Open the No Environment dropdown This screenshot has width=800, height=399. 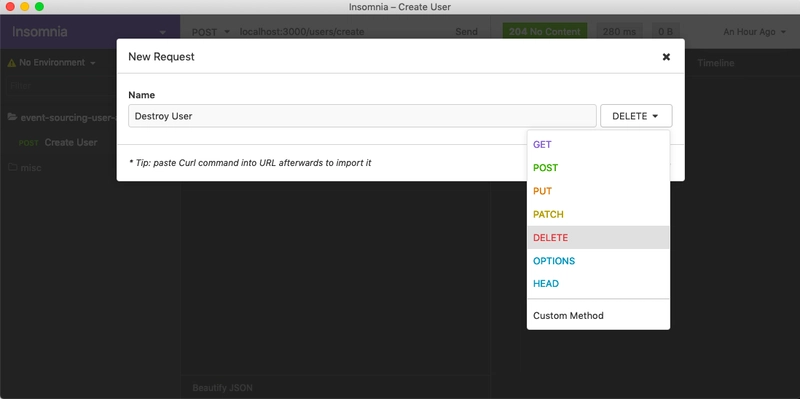pyautogui.click(x=52, y=63)
